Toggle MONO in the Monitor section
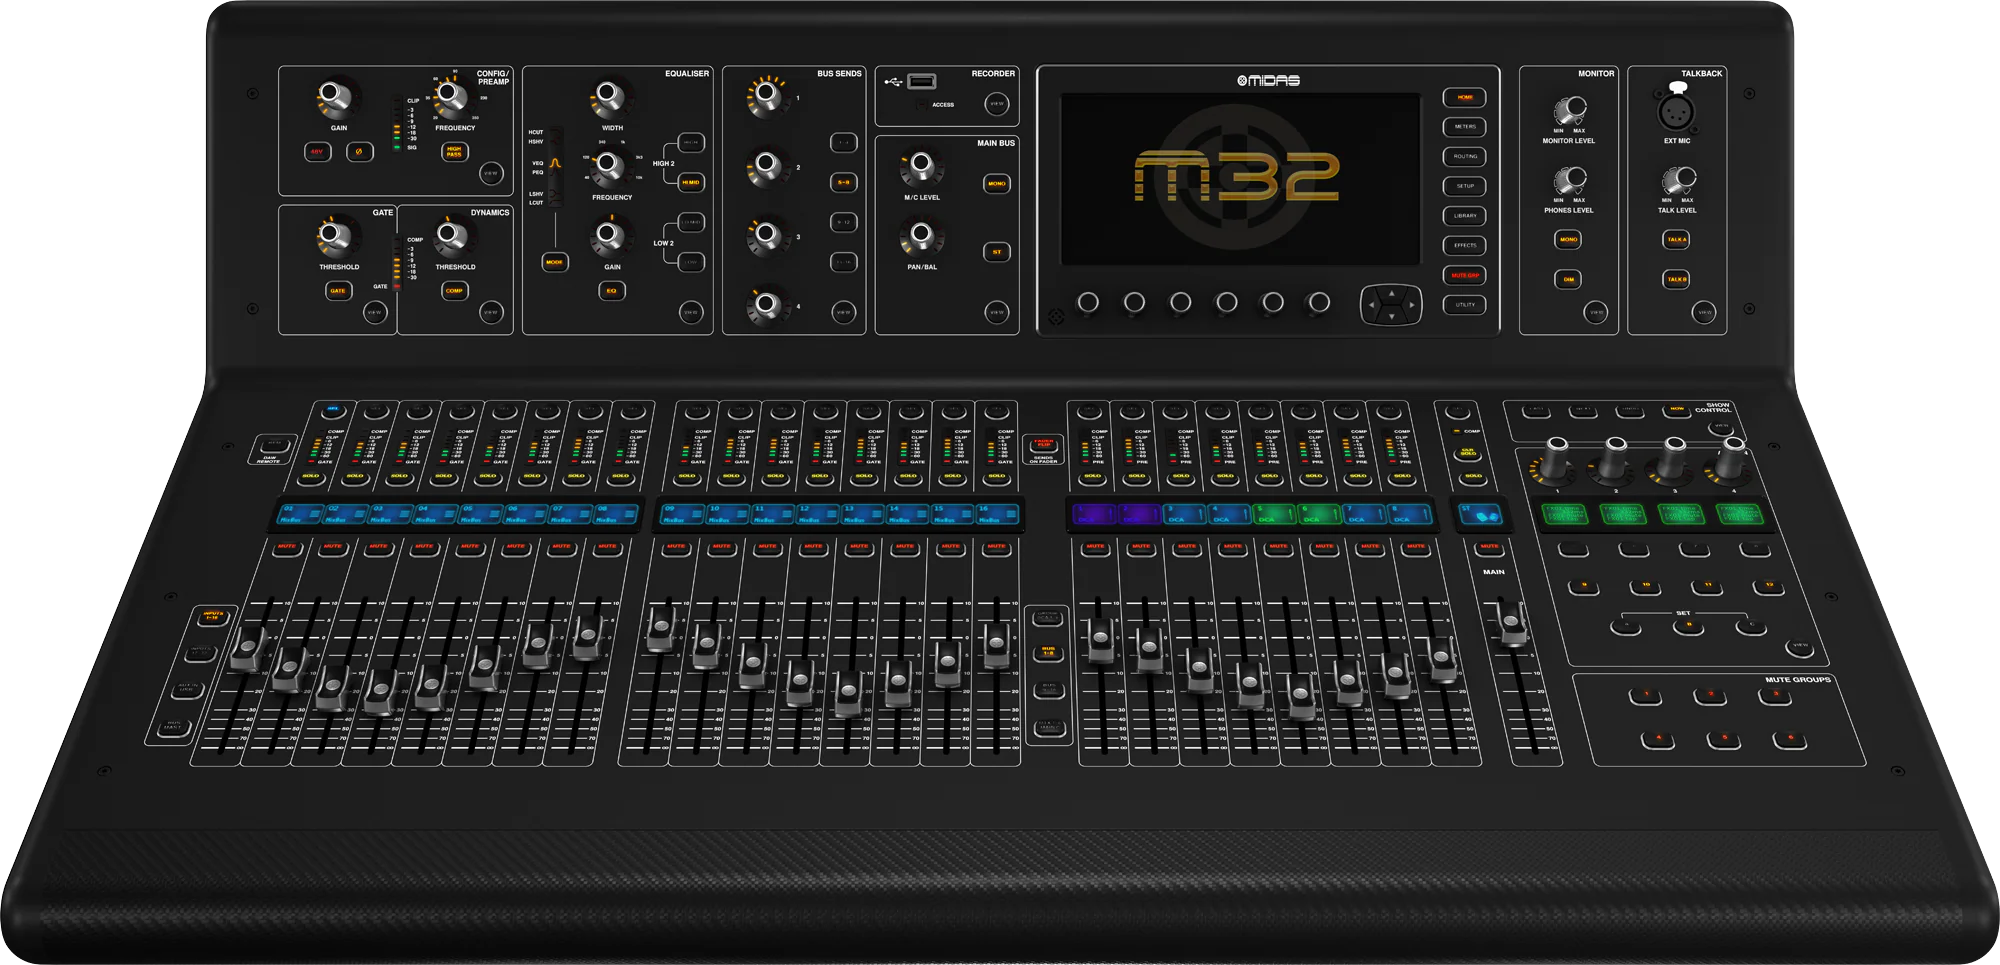The width and height of the screenshot is (2000, 965). (x=1568, y=239)
